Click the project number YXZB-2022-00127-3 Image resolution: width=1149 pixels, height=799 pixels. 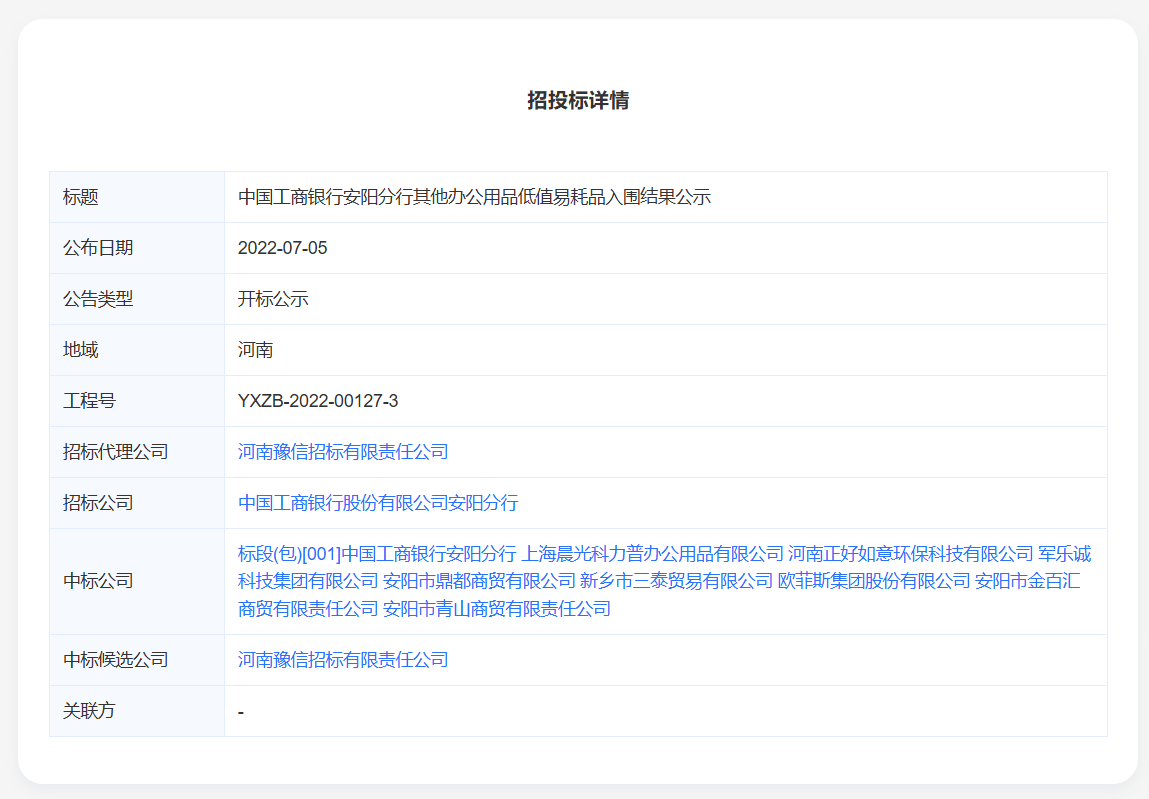318,401
